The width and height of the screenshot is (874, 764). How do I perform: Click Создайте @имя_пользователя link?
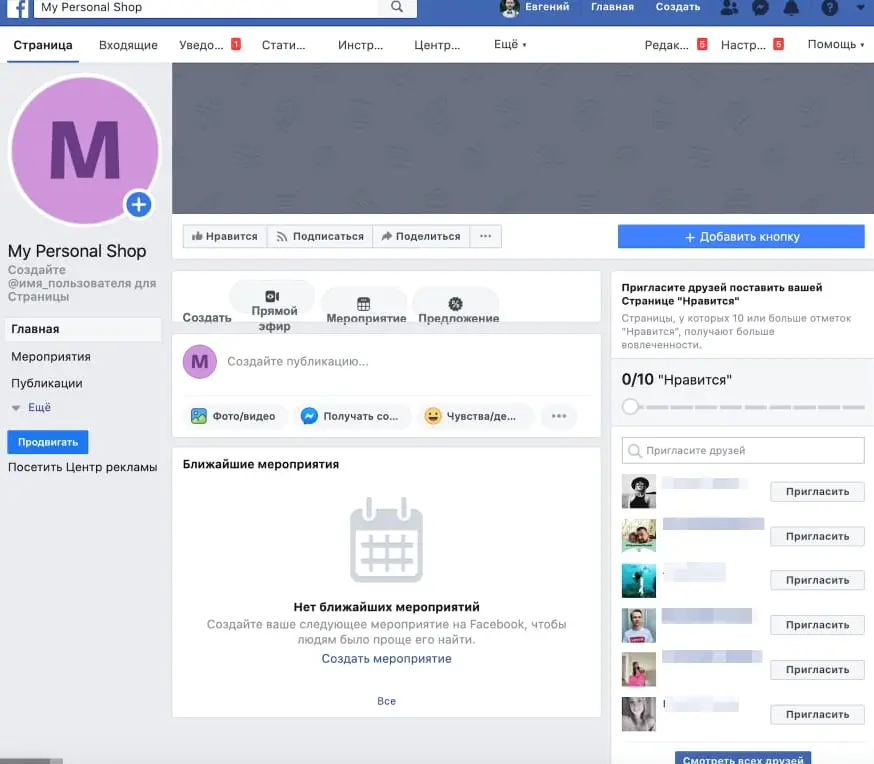coord(82,283)
